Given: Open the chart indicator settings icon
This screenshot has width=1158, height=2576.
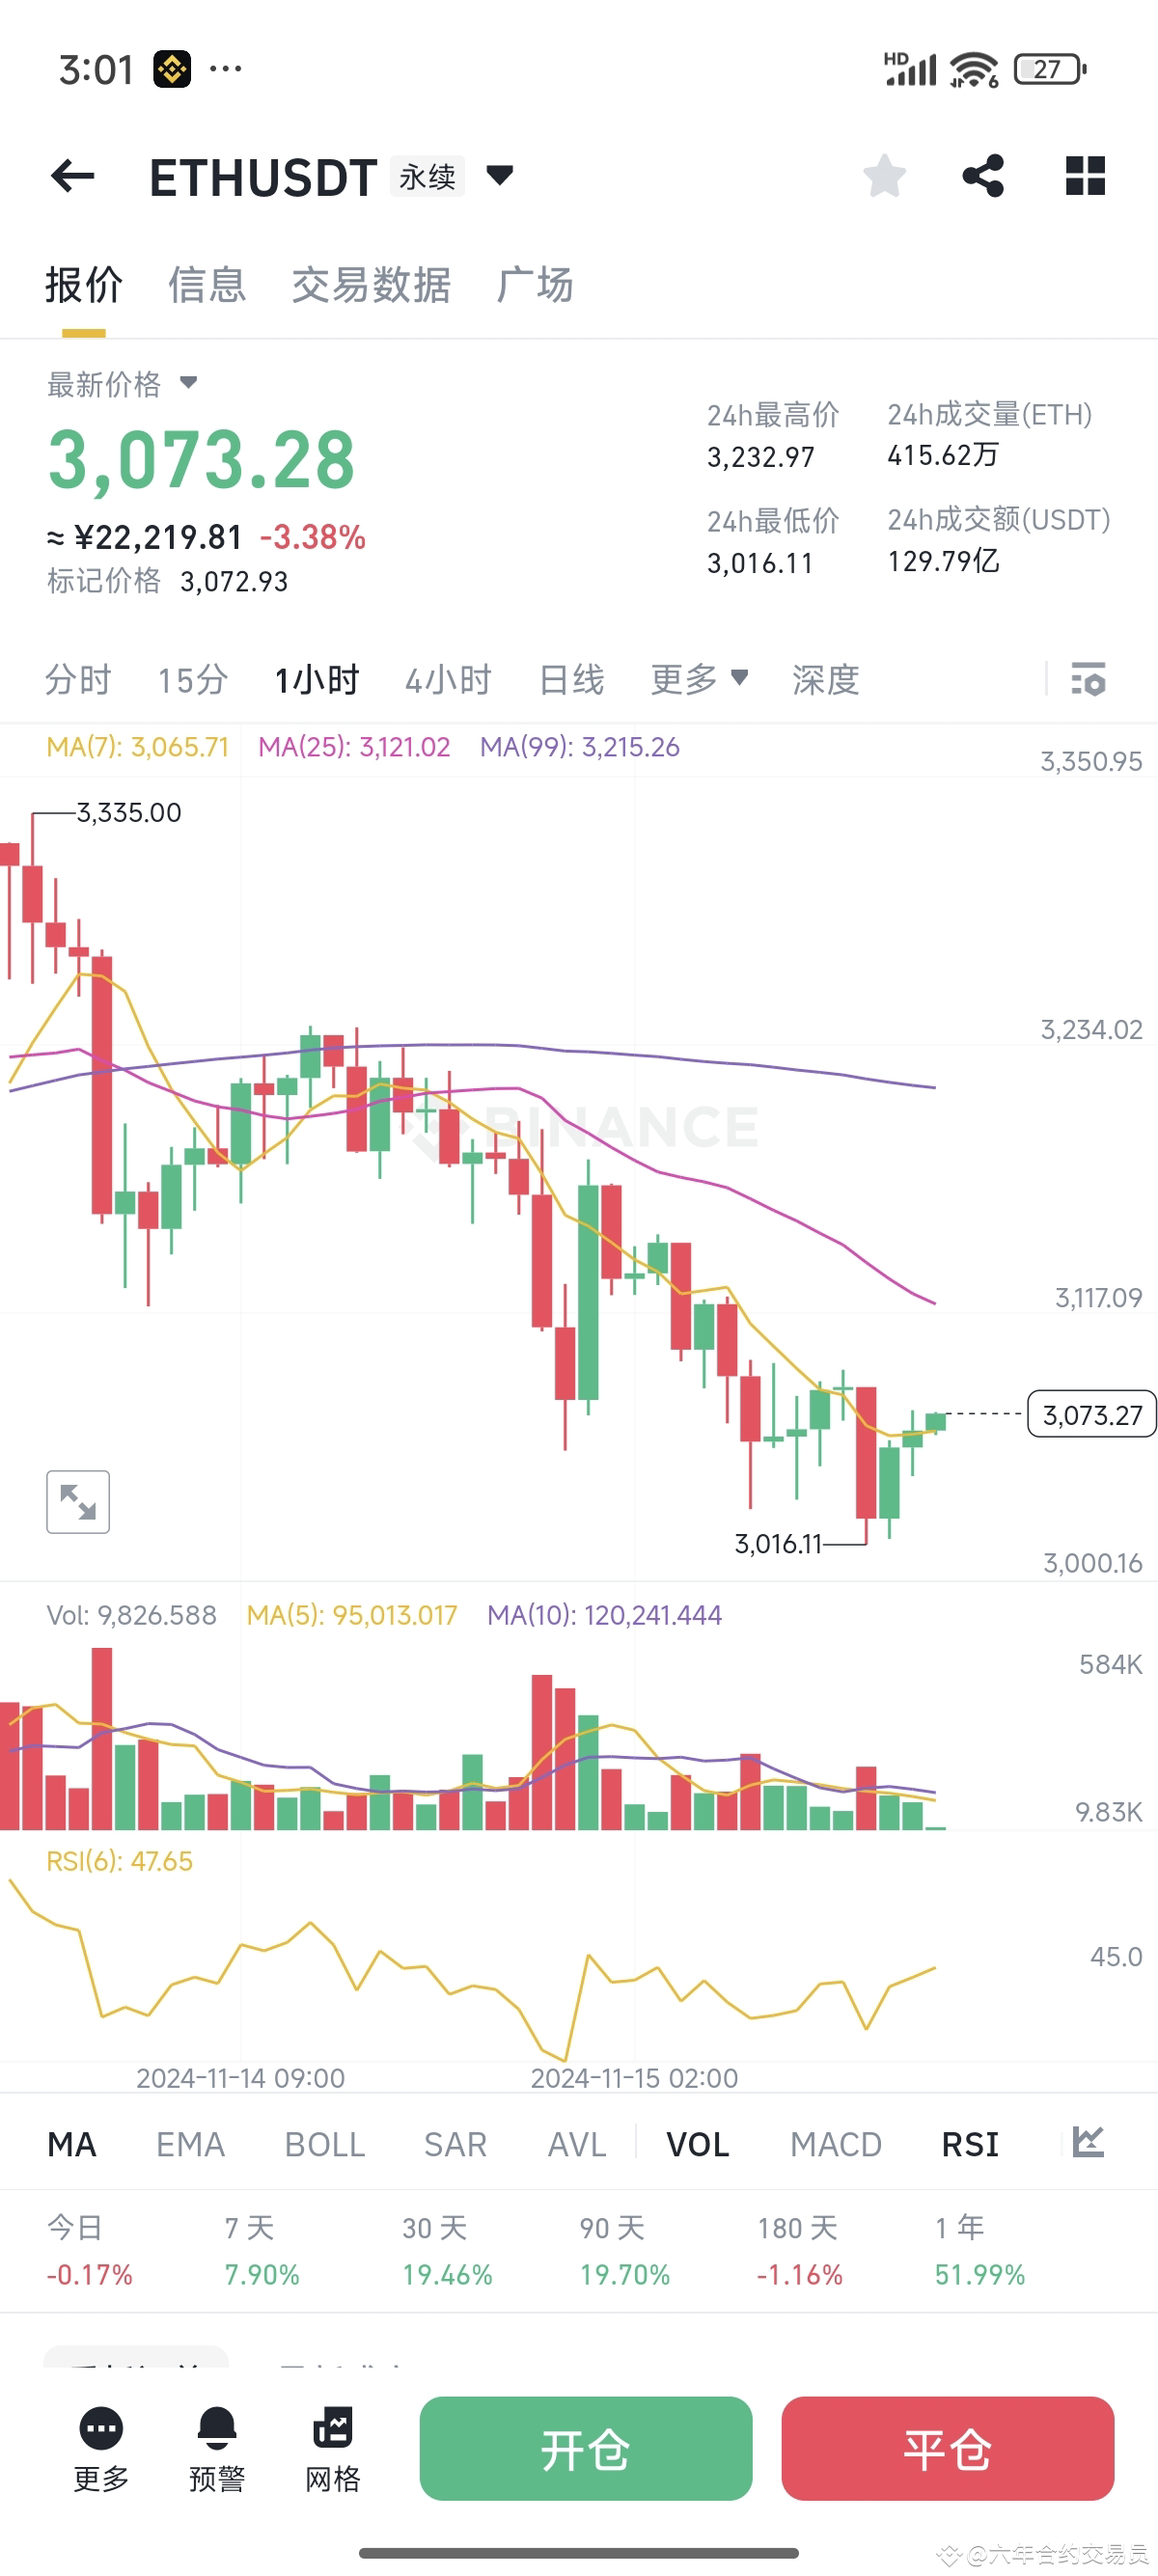Looking at the screenshot, I should (1090, 678).
